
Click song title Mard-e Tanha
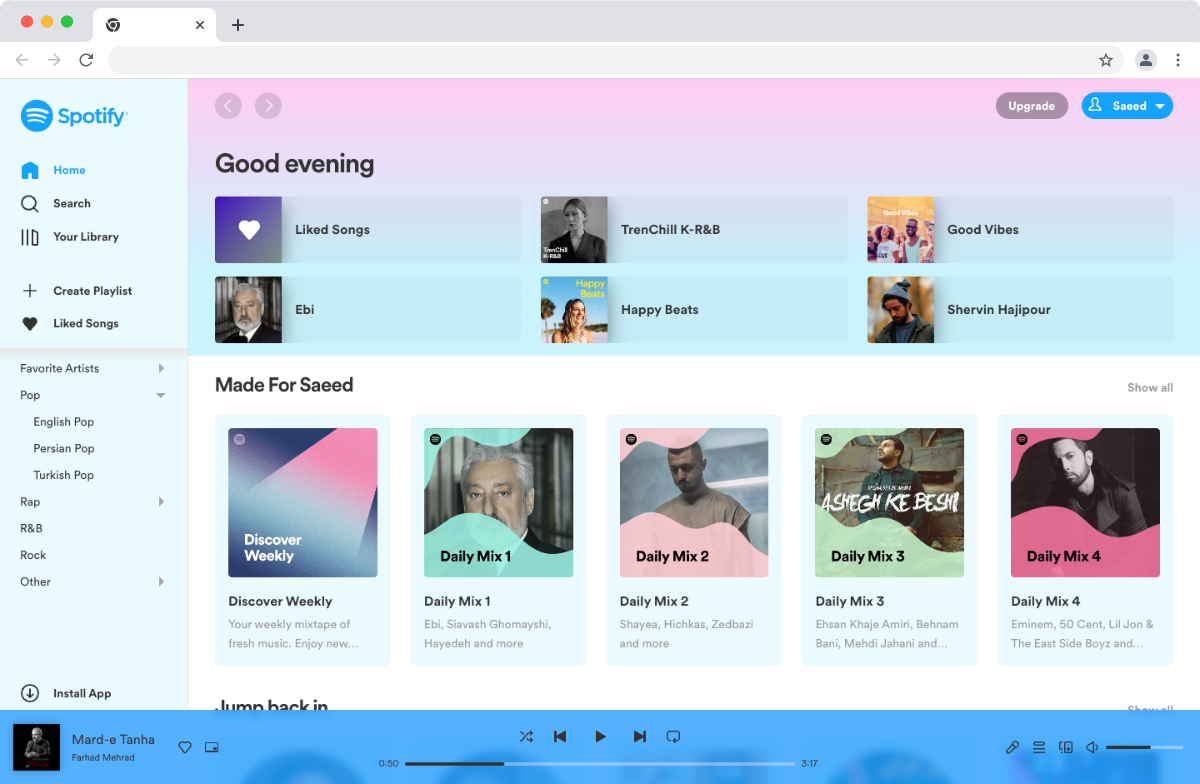coord(113,739)
